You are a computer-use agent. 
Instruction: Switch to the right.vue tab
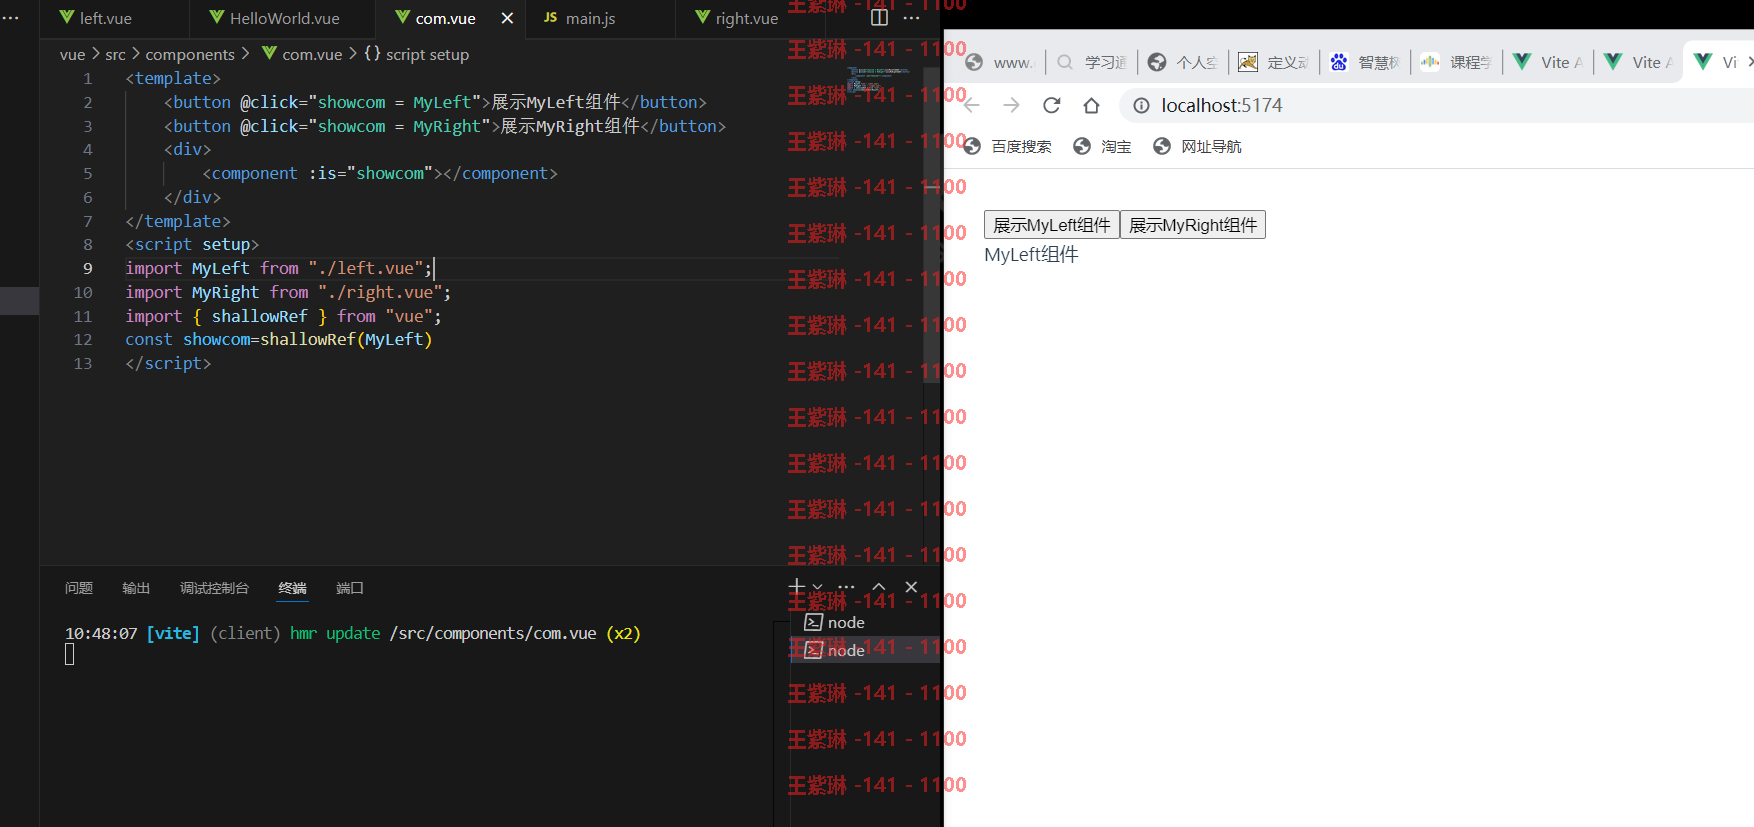pos(736,18)
